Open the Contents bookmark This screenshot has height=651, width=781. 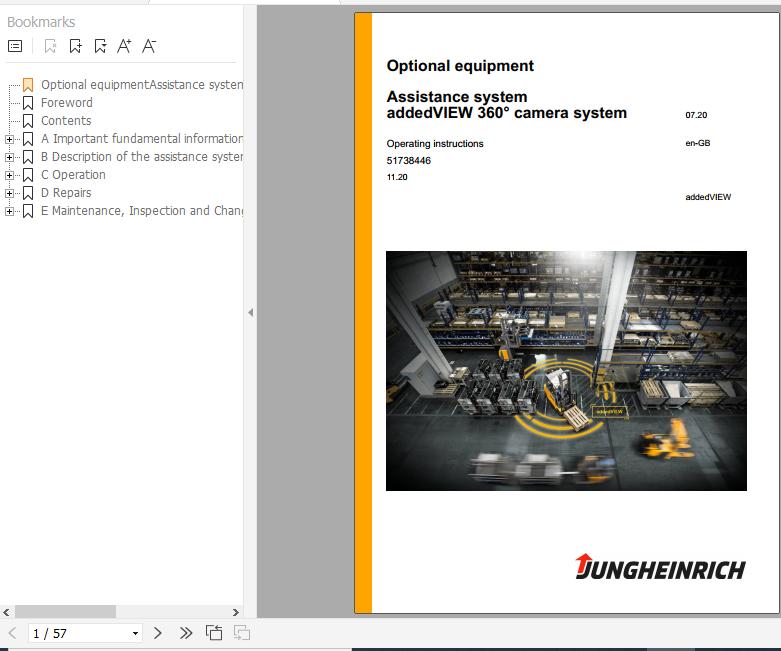coord(66,121)
